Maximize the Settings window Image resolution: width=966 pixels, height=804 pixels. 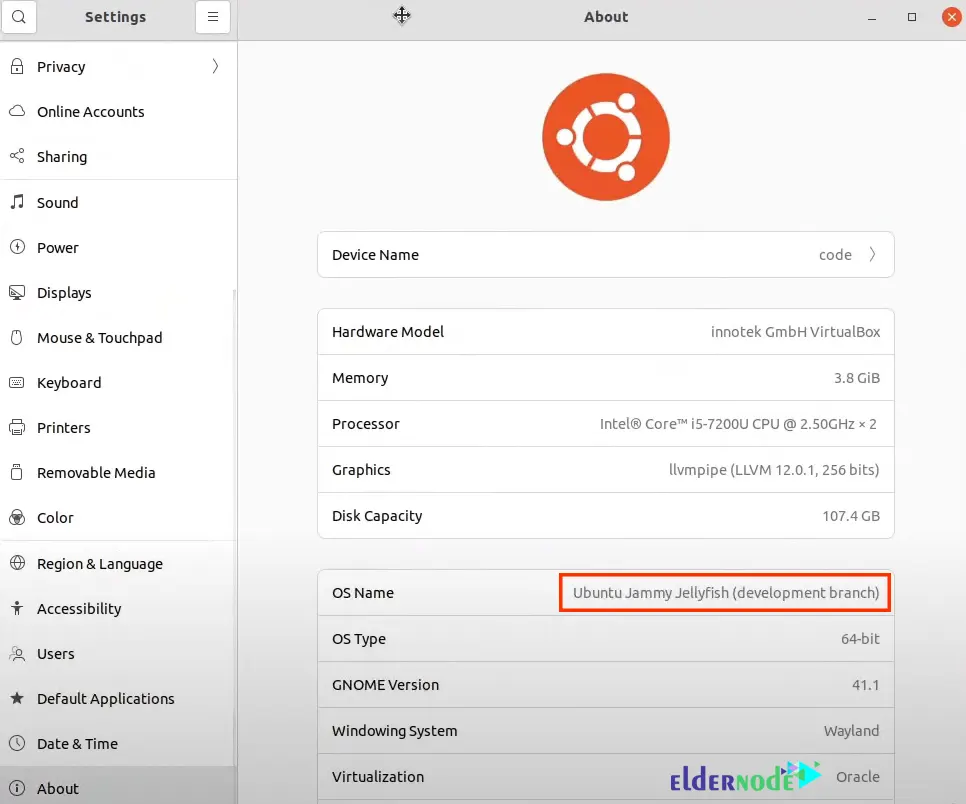(912, 17)
